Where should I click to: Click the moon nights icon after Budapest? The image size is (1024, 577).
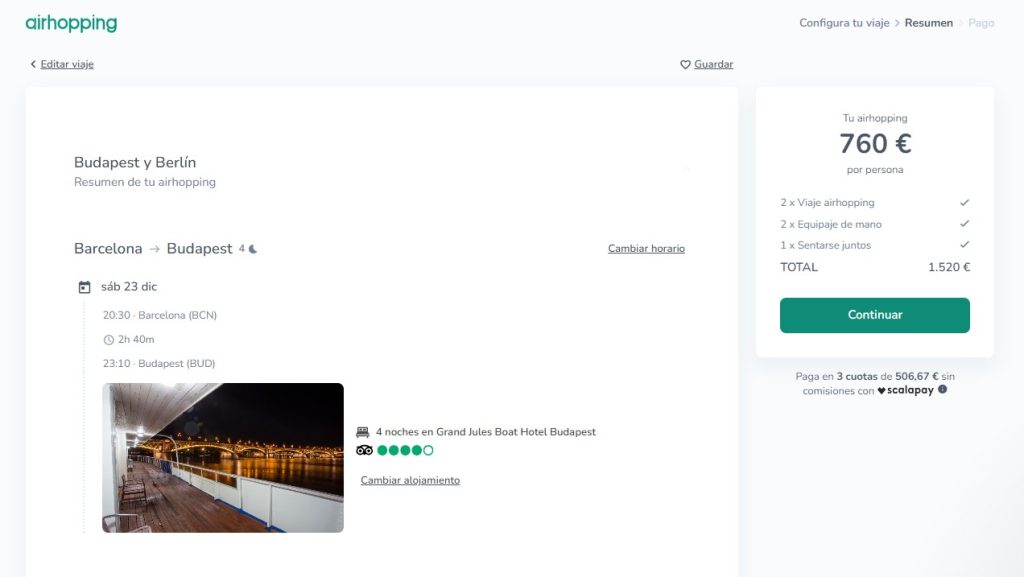coord(253,249)
